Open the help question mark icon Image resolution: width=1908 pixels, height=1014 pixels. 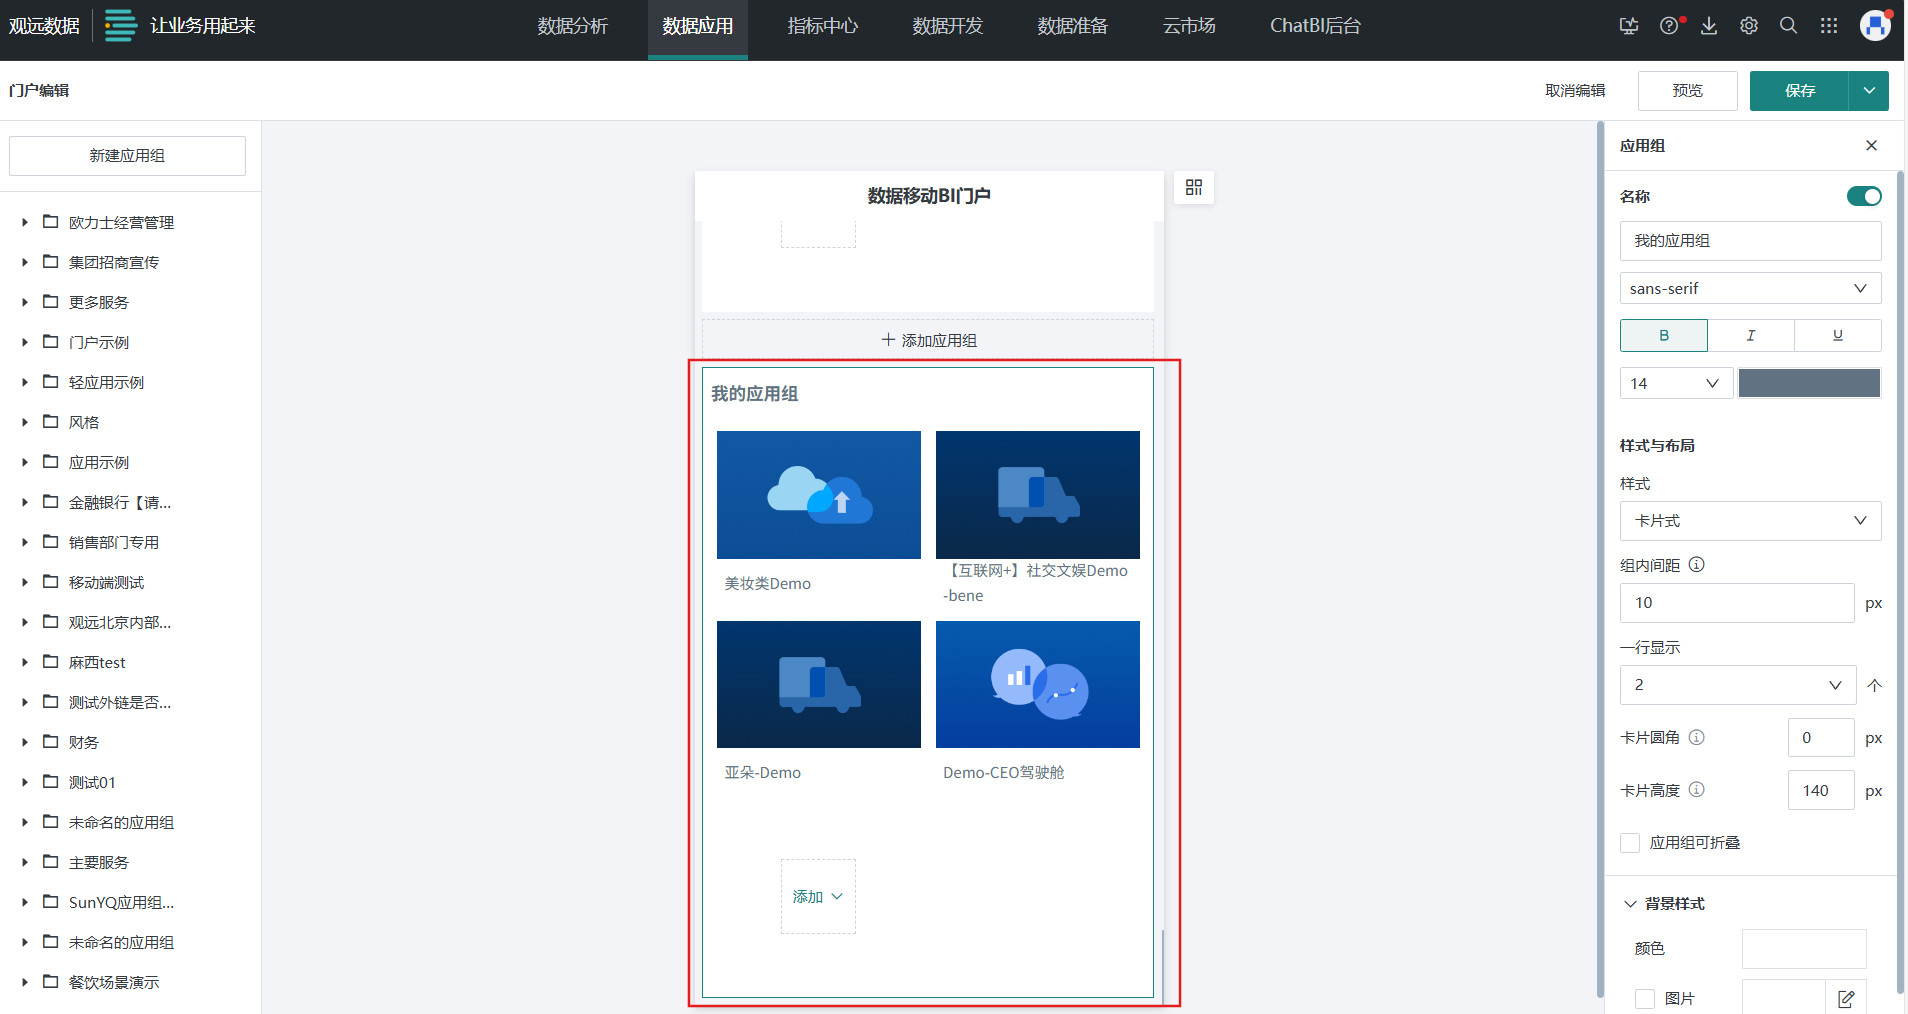[x=1669, y=26]
